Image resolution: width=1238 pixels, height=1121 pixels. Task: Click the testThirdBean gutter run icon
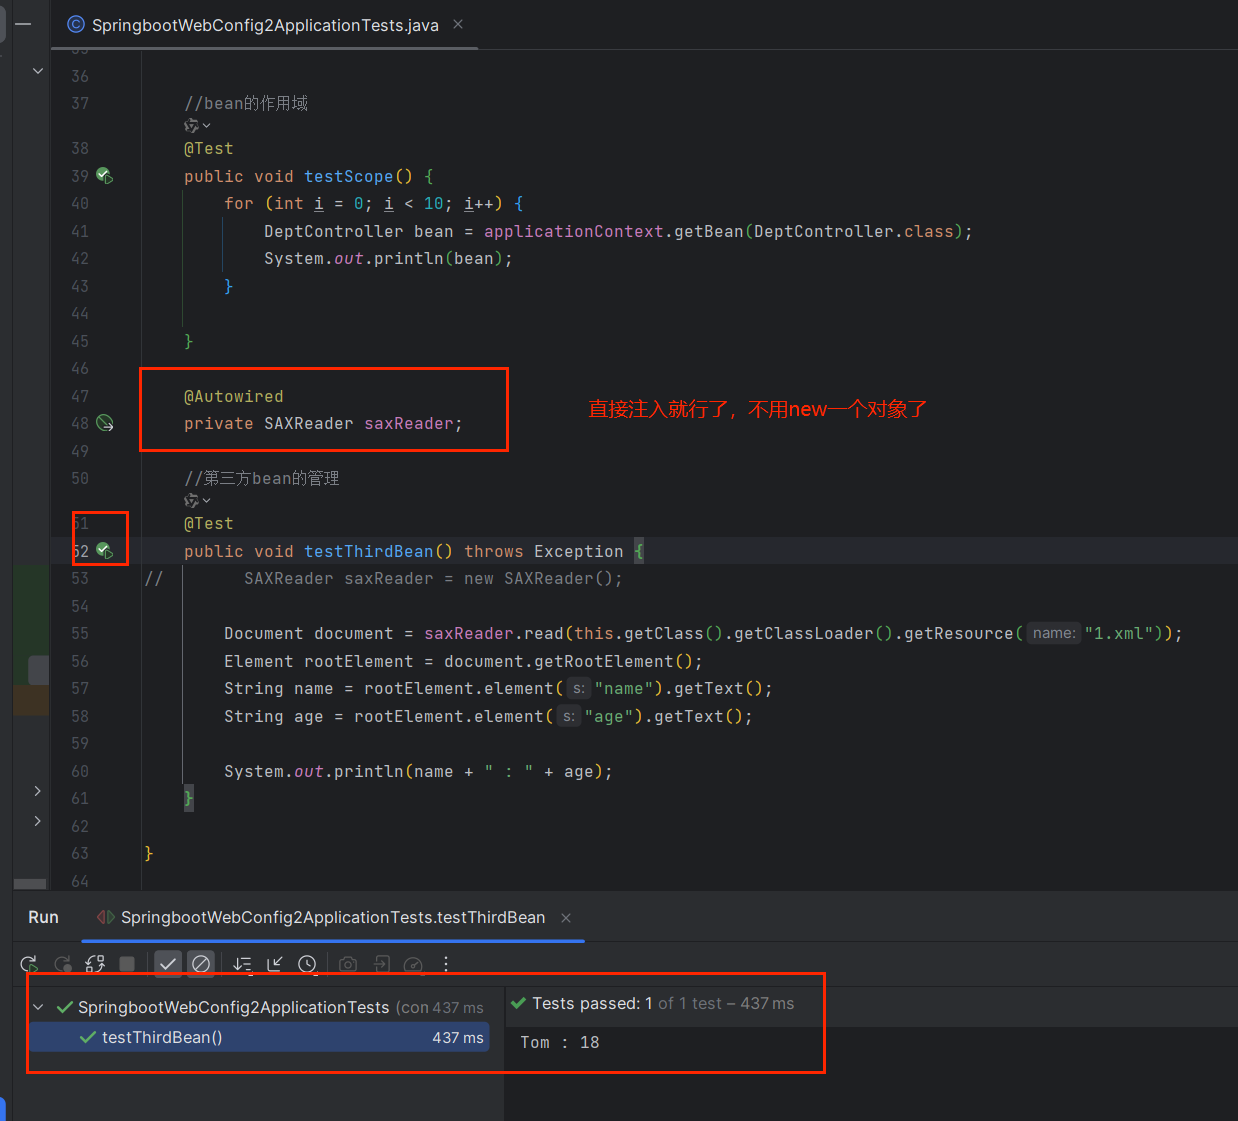click(104, 551)
